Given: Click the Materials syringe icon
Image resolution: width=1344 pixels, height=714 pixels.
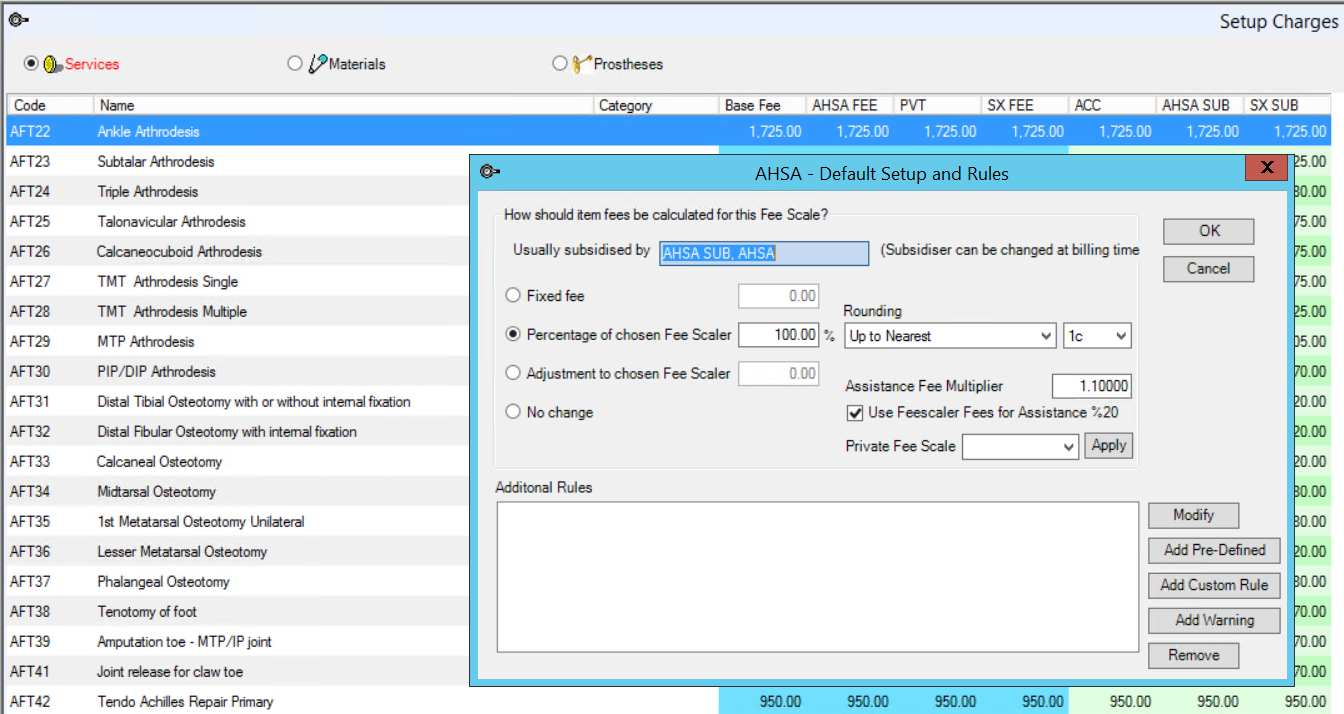Looking at the screenshot, I should coord(317,64).
